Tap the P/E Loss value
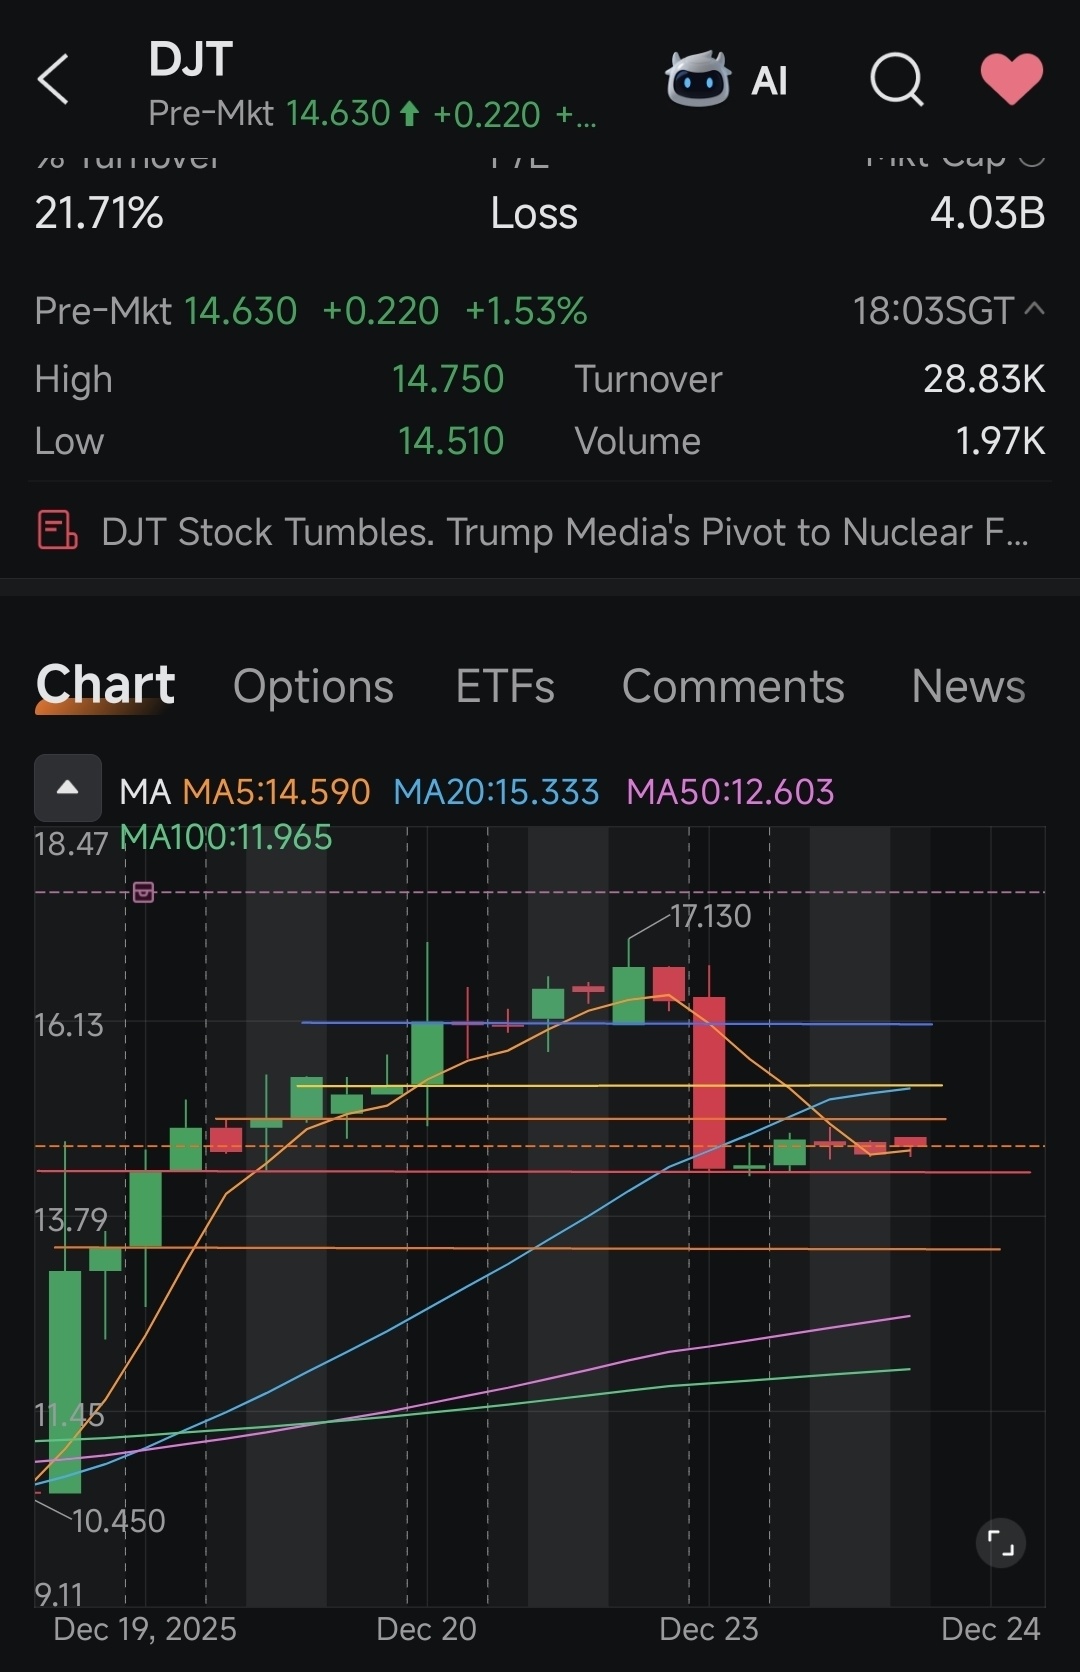Image resolution: width=1080 pixels, height=1672 pixels. click(534, 213)
